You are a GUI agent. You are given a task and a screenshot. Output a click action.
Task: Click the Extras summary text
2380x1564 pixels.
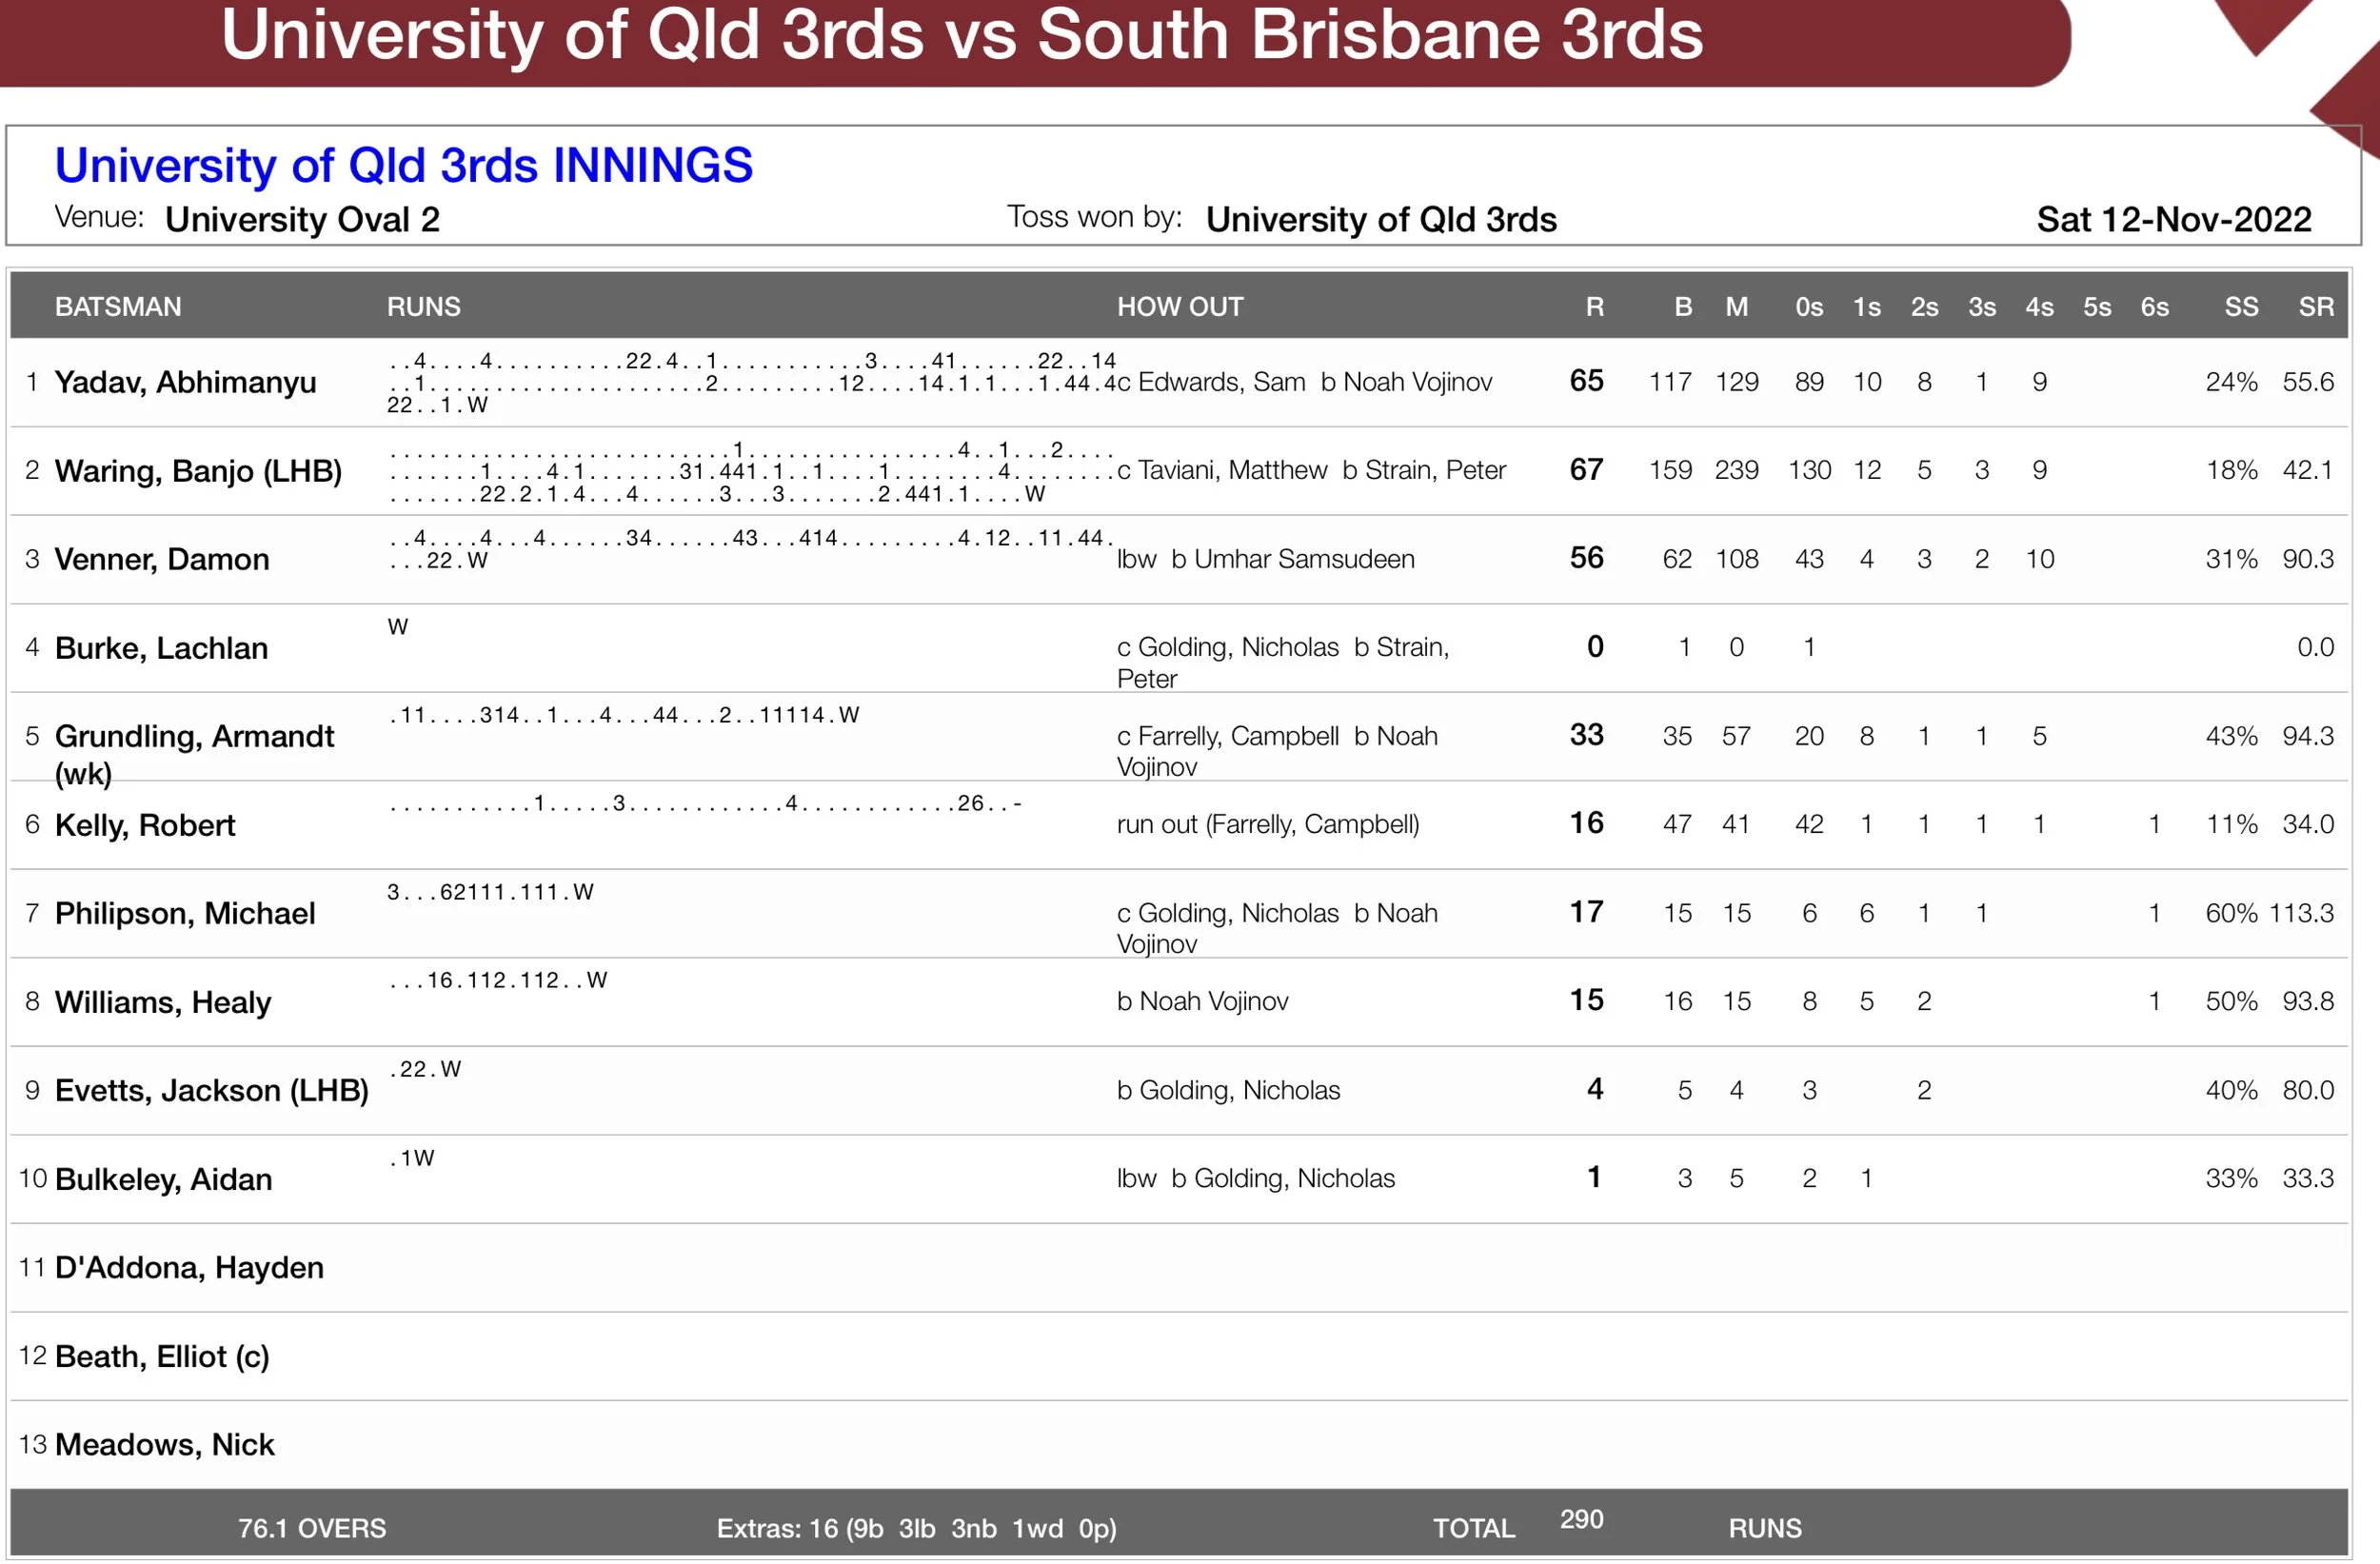point(916,1528)
